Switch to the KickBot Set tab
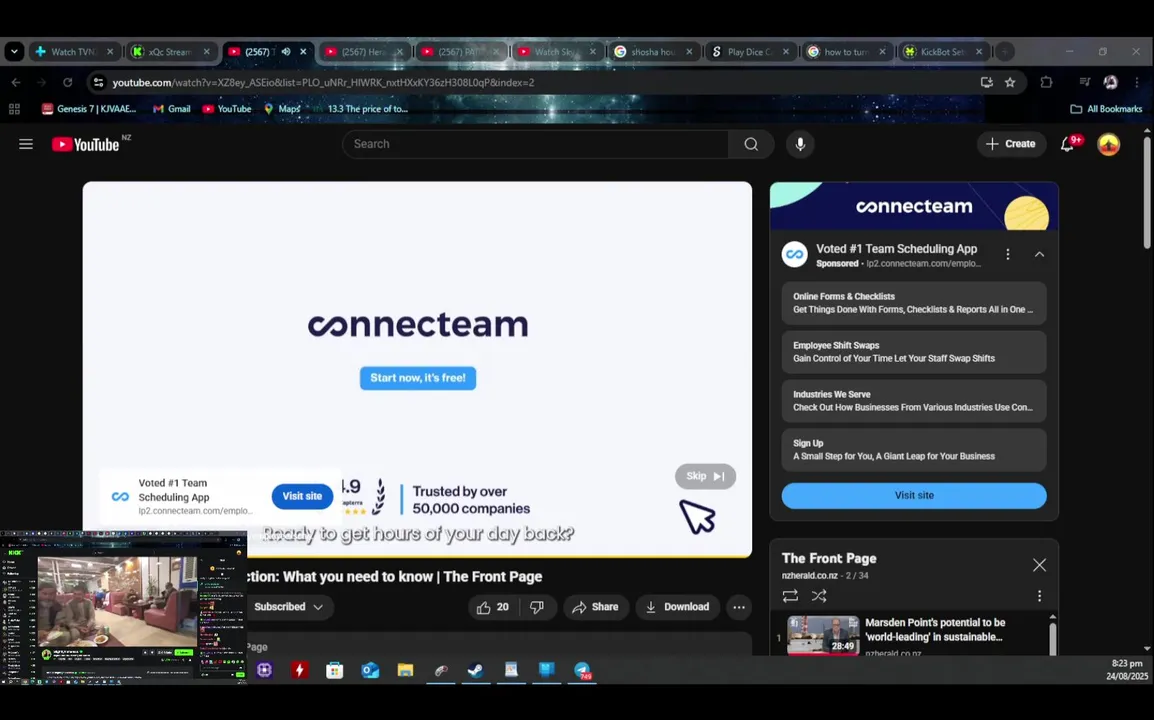Image resolution: width=1154 pixels, height=720 pixels. [943, 52]
